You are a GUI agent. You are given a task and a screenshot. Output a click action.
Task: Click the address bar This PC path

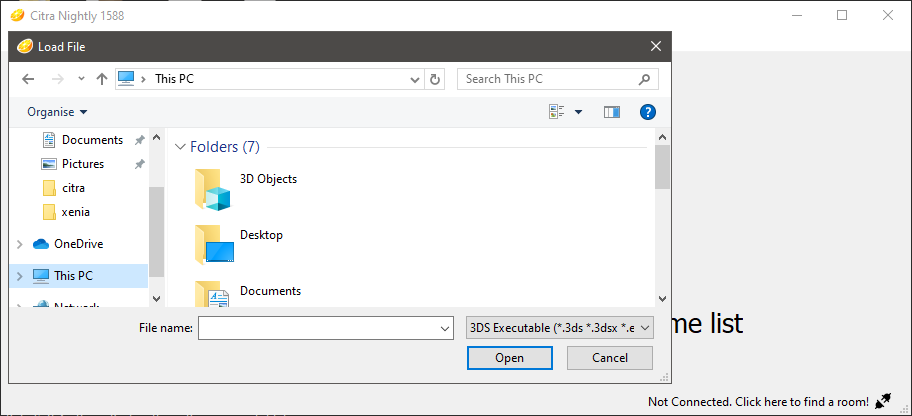[x=174, y=79]
